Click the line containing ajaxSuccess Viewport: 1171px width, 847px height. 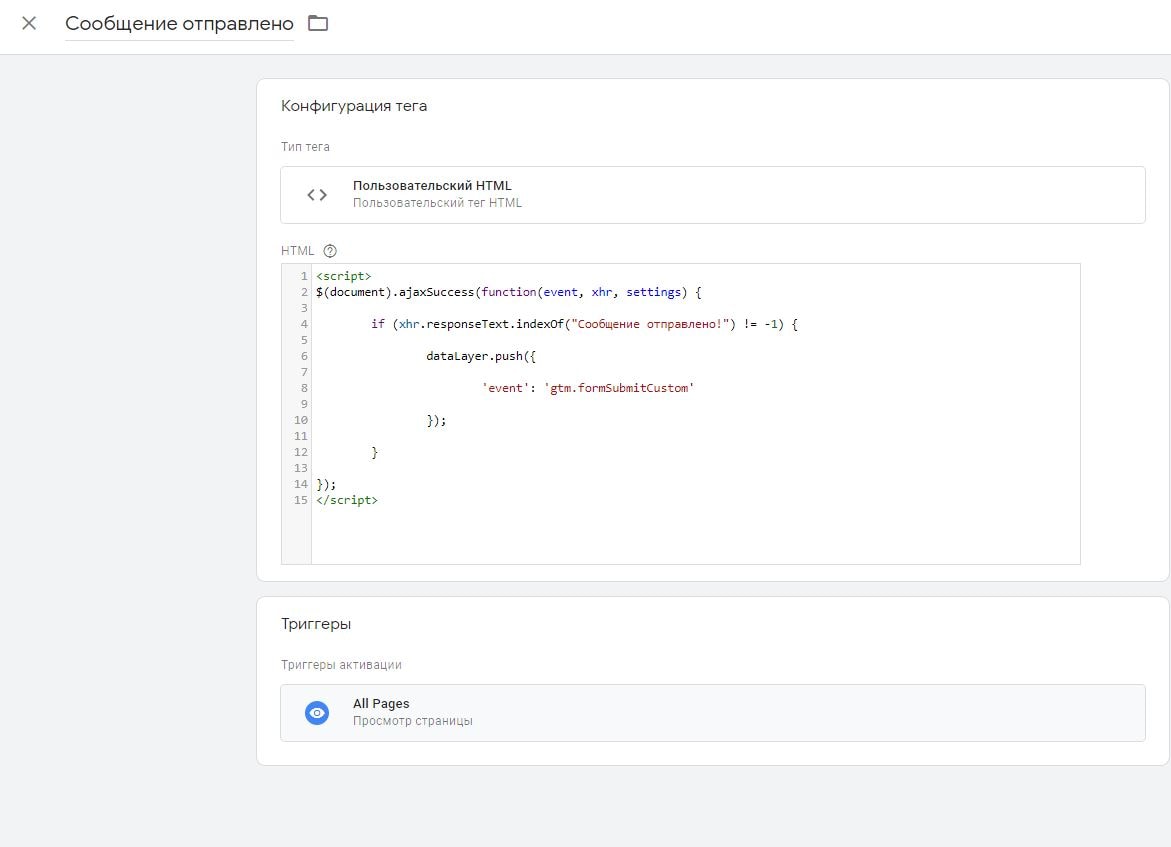click(509, 292)
